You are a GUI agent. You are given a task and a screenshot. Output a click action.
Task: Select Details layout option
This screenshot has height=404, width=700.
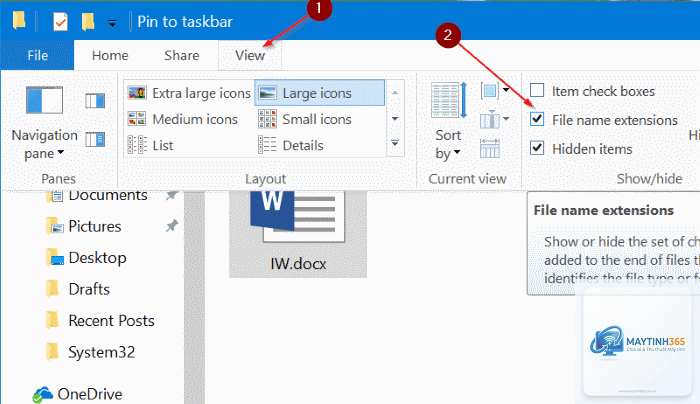point(291,145)
